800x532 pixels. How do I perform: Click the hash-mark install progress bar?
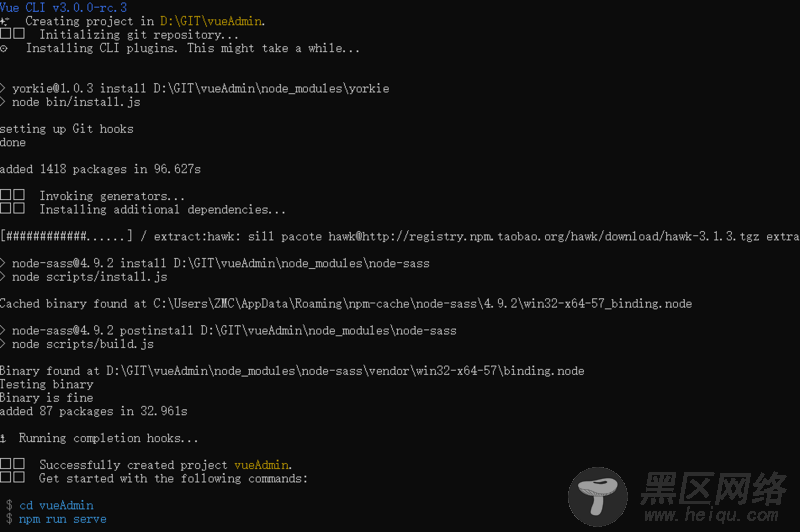[66, 236]
